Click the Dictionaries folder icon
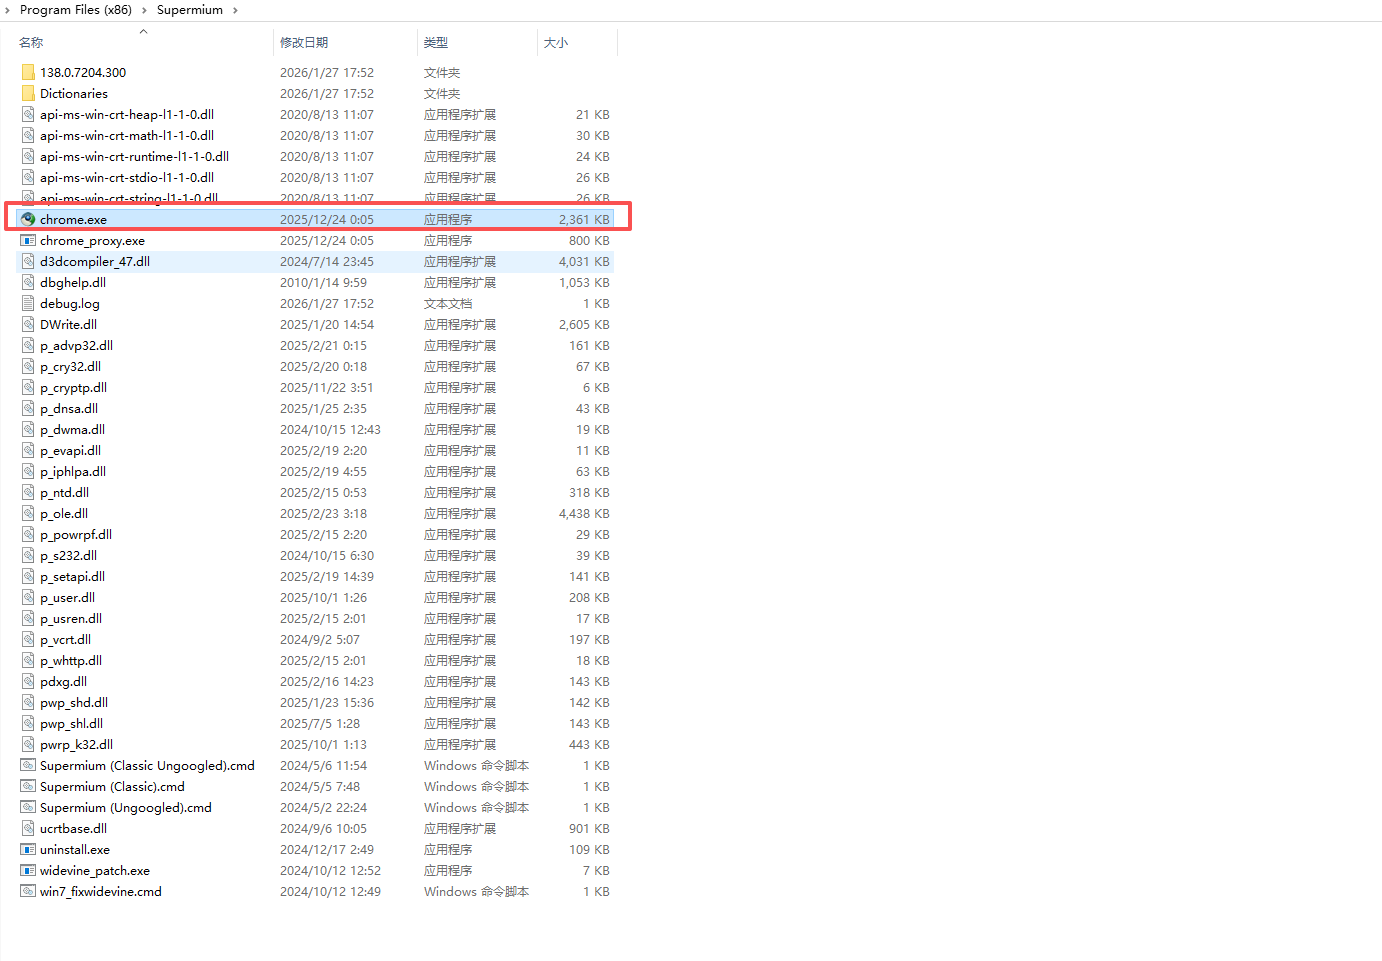1382x961 pixels. [28, 93]
